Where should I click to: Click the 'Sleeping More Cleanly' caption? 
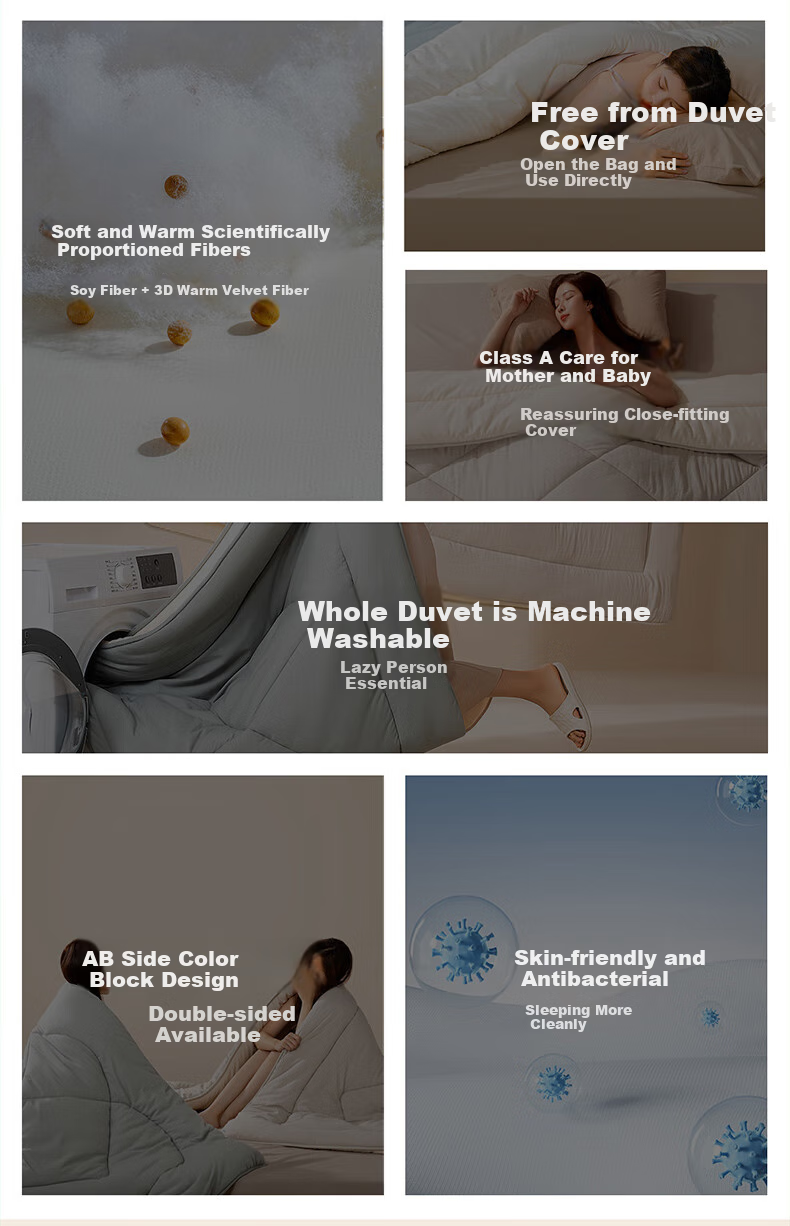tap(578, 1017)
